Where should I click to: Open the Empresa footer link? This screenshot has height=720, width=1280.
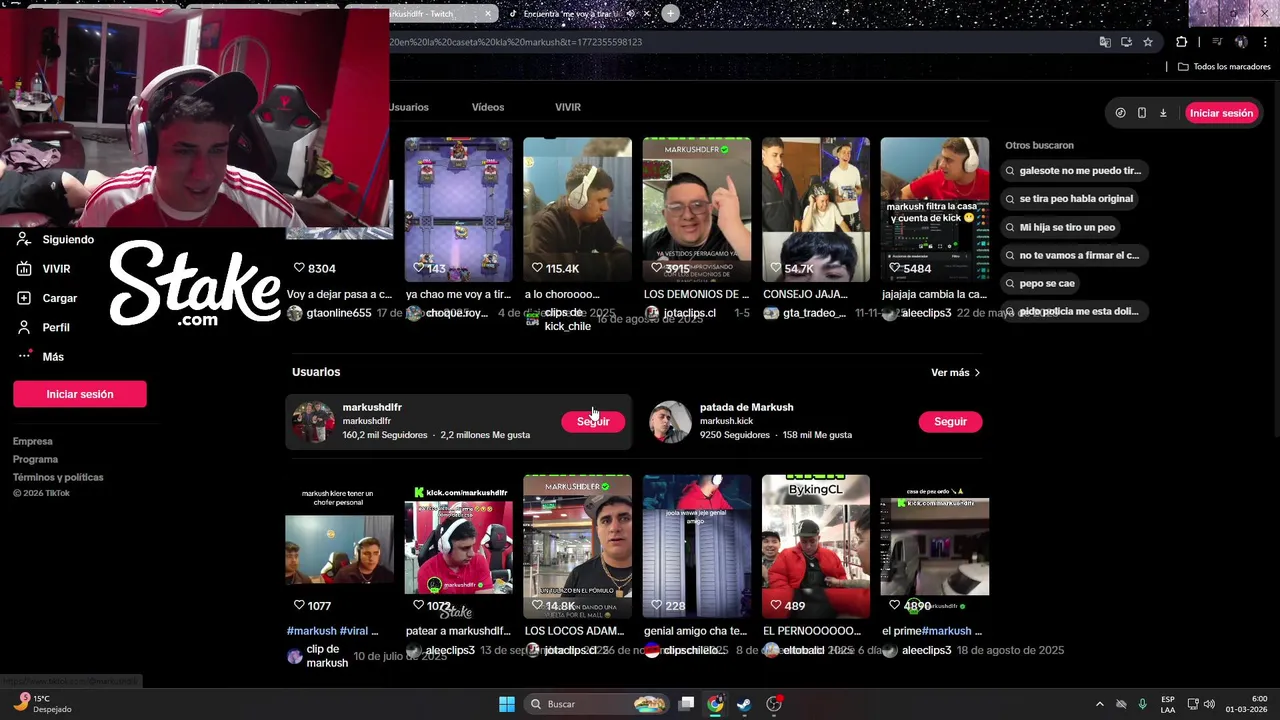tap(33, 442)
